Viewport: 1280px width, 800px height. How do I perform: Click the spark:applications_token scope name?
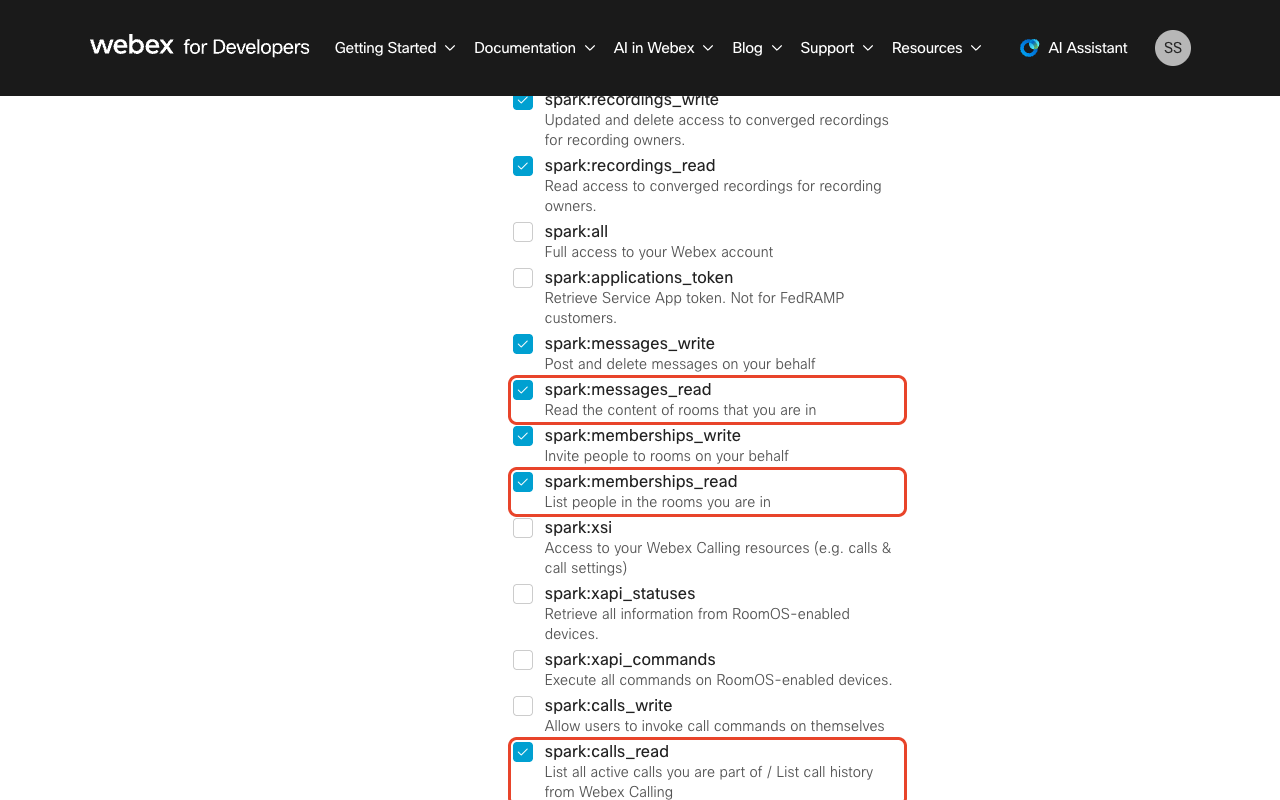pyautogui.click(x=639, y=278)
